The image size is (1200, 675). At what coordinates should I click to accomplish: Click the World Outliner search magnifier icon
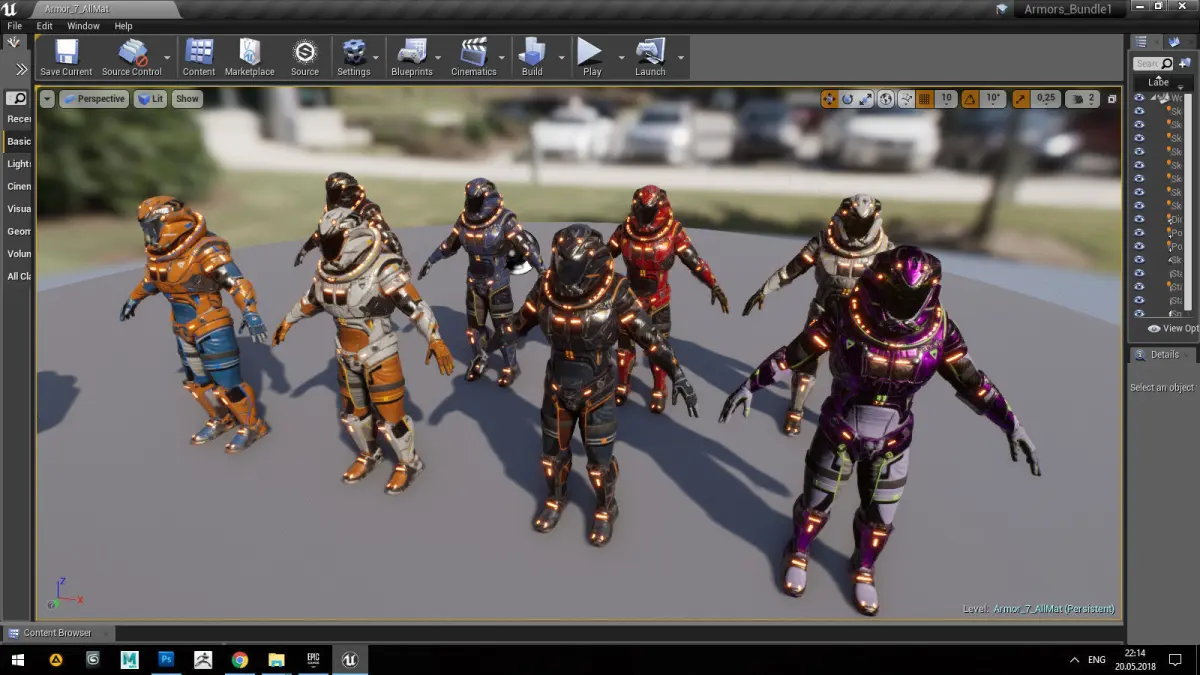coord(1167,64)
